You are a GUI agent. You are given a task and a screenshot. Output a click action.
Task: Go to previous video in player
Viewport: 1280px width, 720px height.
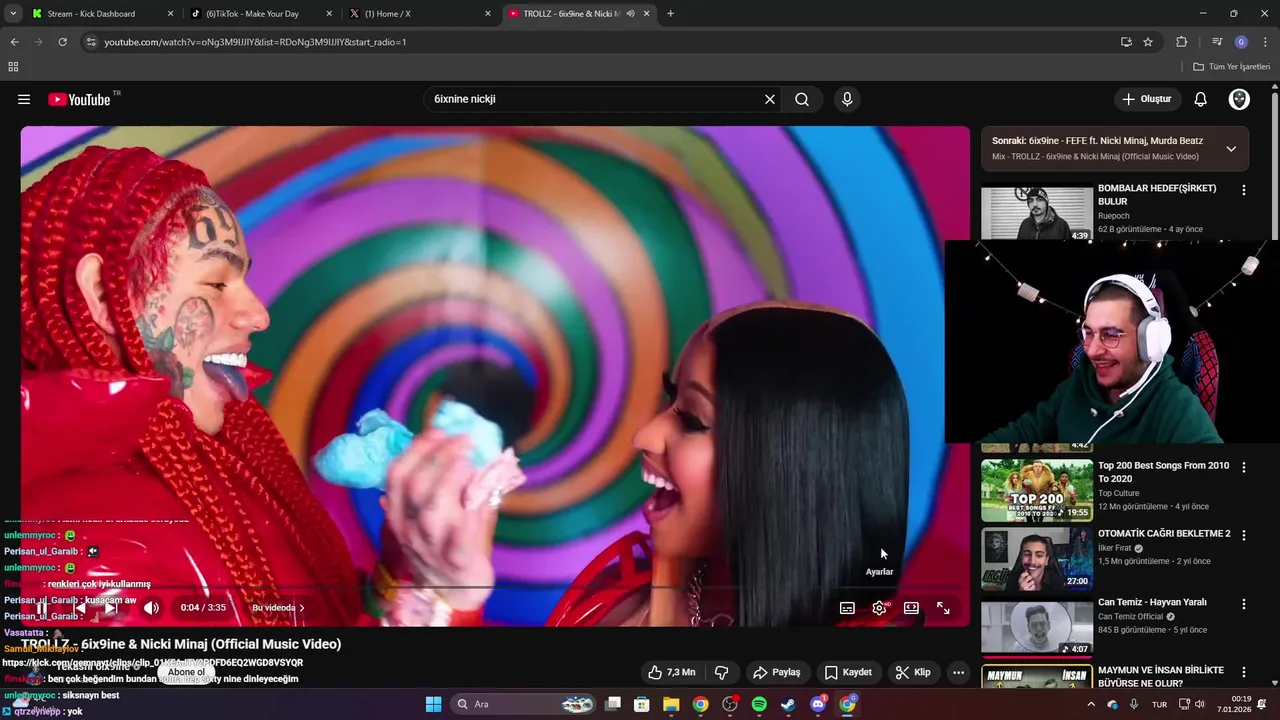(79, 607)
